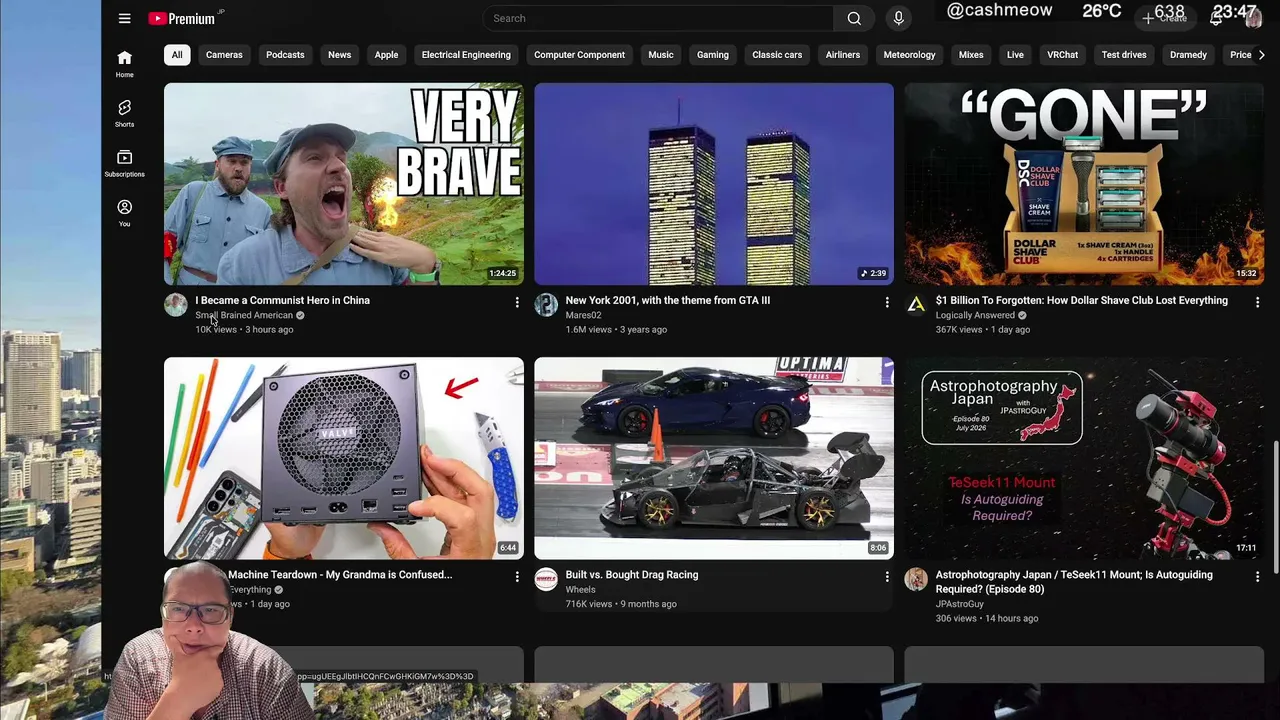Image resolution: width=1280 pixels, height=720 pixels.
Task: Open title 'I Became a Communist Hero in China'
Action: point(282,300)
